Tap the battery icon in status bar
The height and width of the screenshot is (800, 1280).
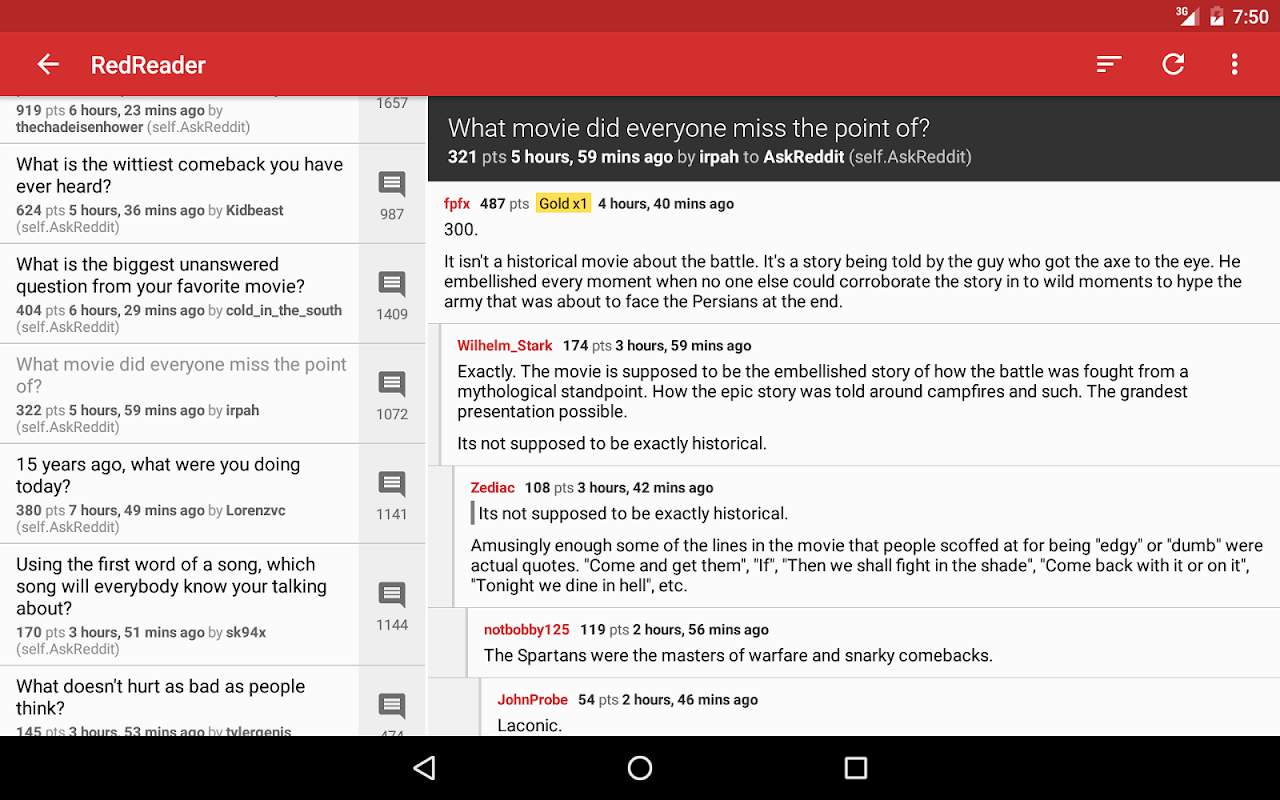pos(1217,16)
